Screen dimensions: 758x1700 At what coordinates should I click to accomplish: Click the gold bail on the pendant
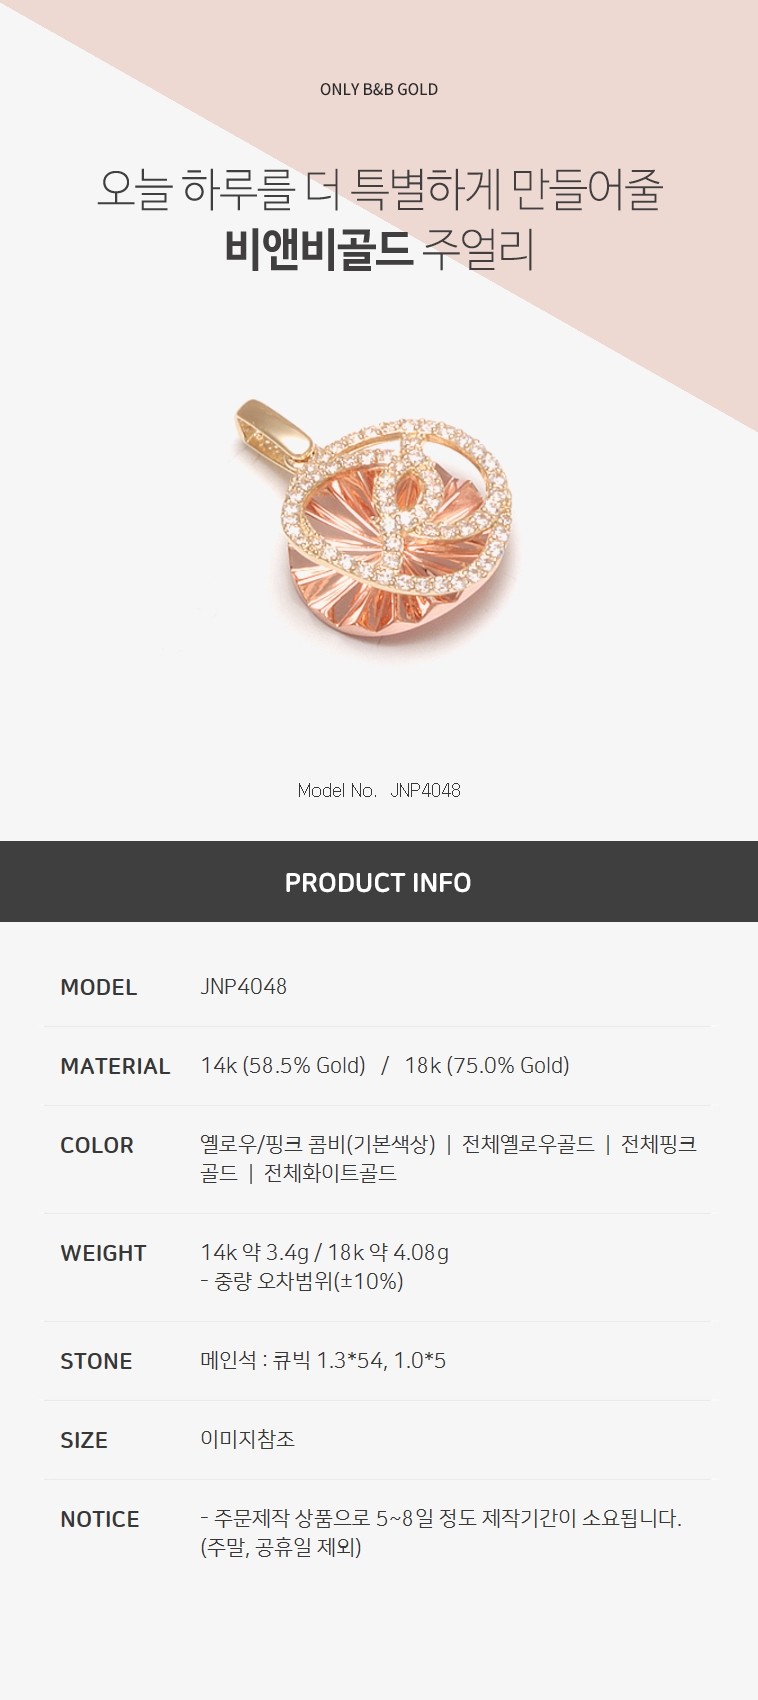point(270,428)
